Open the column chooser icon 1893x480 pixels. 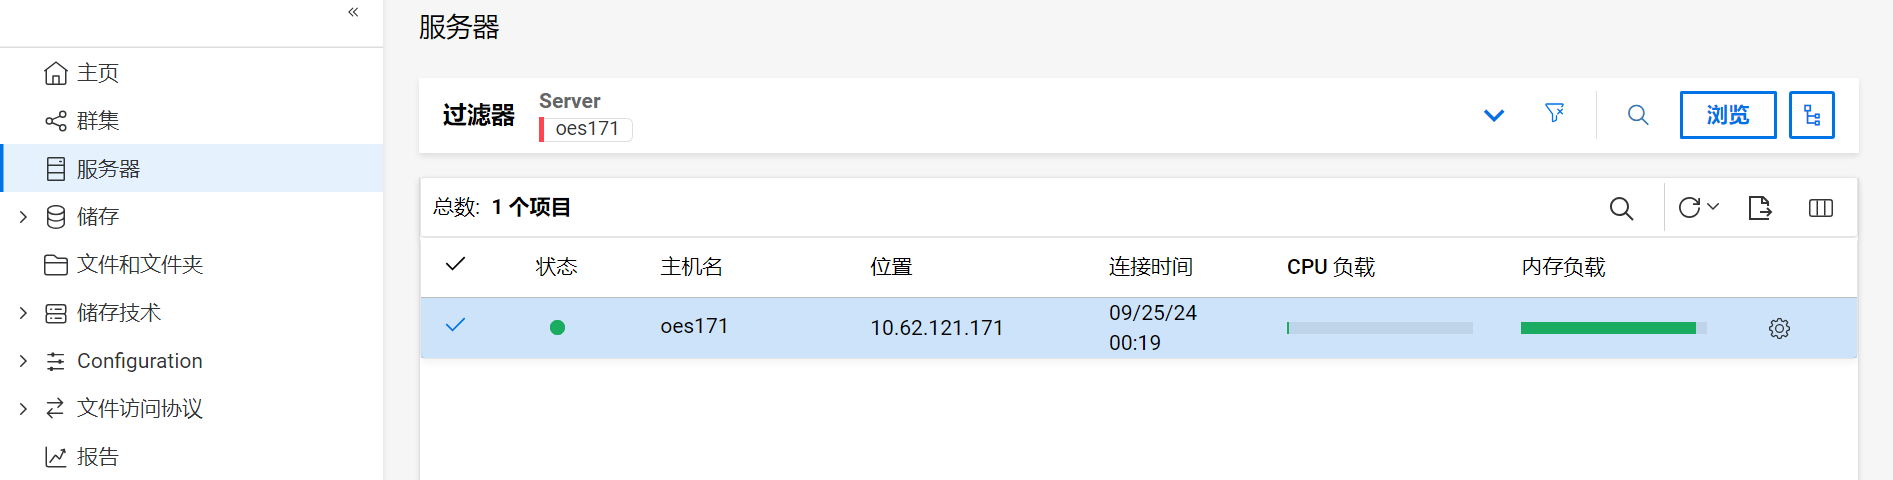(1820, 208)
